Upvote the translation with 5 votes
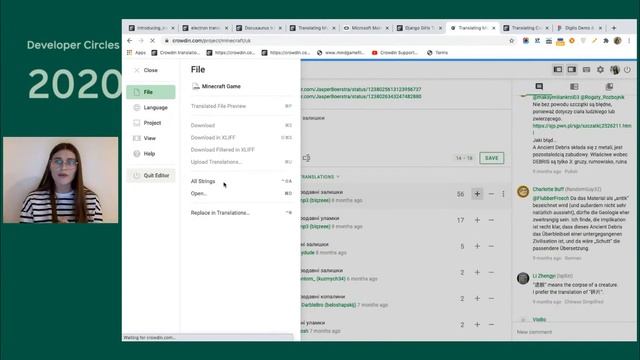This screenshot has width=640, height=360. click(x=477, y=246)
